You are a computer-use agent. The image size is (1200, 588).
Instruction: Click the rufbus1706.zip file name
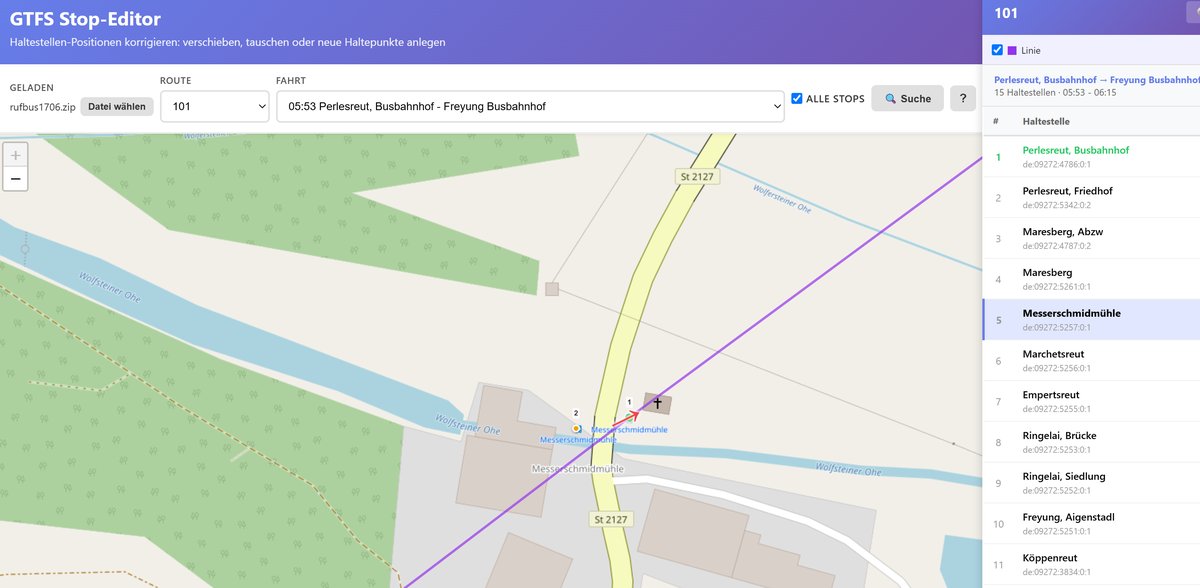tap(41, 107)
